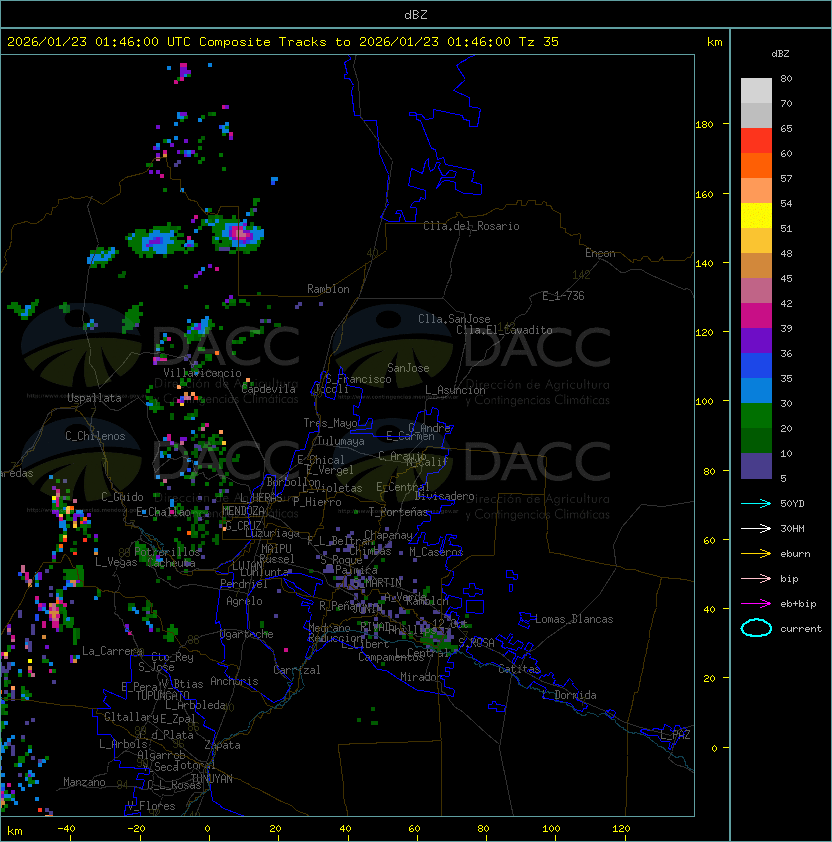Pick the light gray 80-70 dBZ swatch
This screenshot has height=842, width=832.
coord(756,91)
